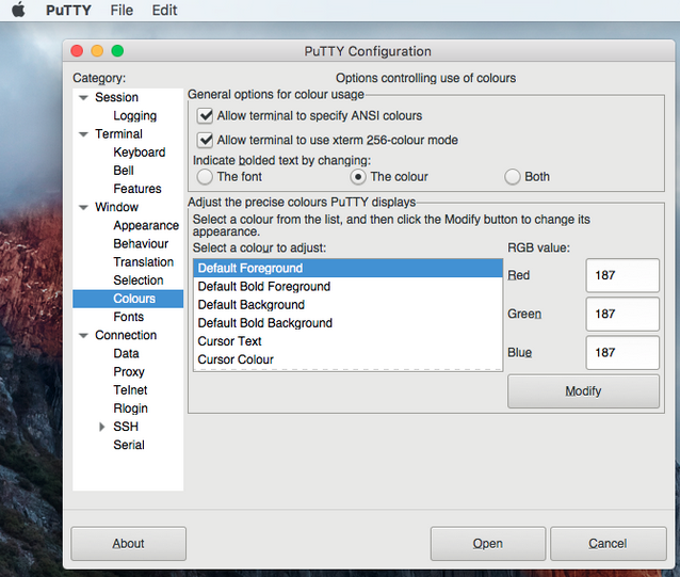Click the yellow minimize window button
This screenshot has height=577, width=680.
(97, 51)
